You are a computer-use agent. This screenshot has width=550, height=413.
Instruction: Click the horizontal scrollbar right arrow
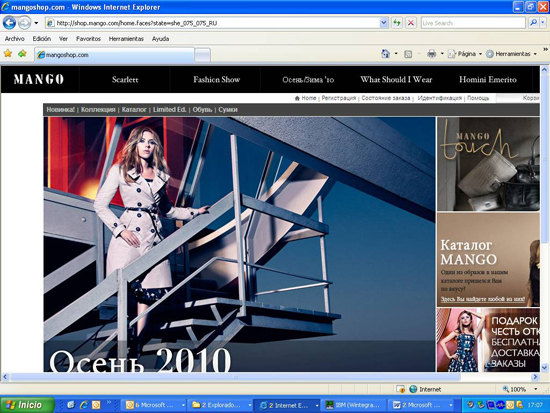click(x=535, y=377)
